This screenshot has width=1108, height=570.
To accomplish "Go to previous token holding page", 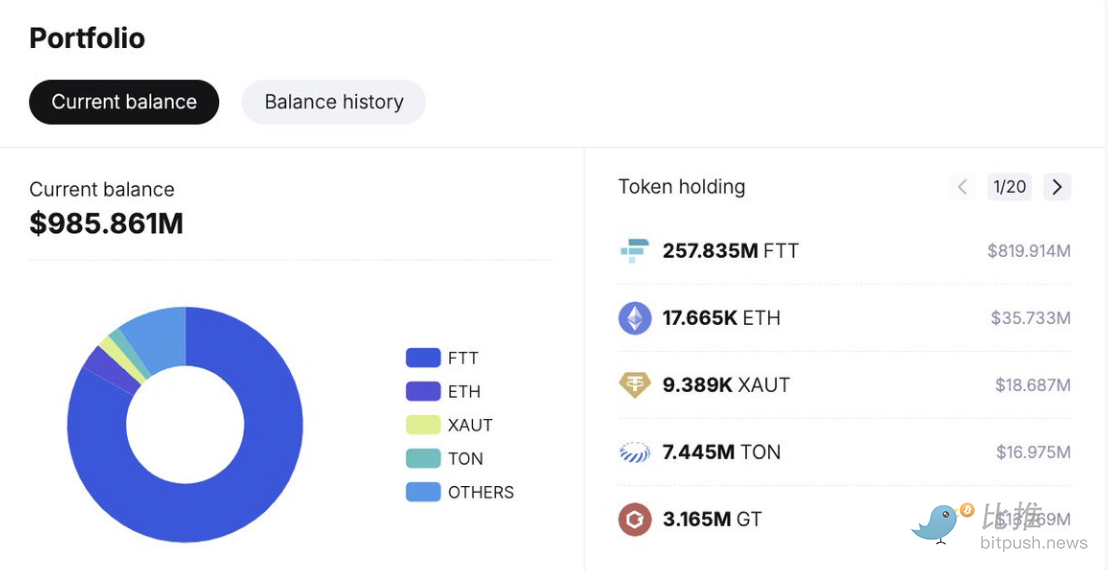I will pyautogui.click(x=962, y=187).
